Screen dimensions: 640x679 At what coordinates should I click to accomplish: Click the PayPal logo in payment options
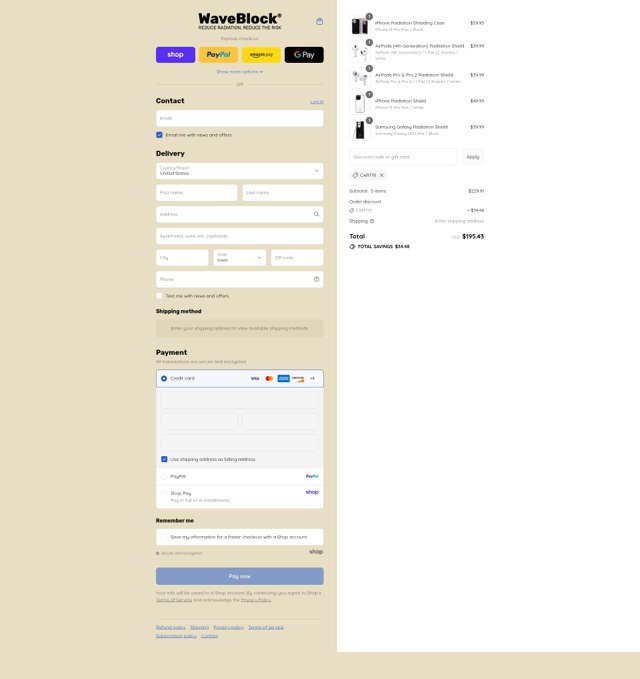[312, 476]
